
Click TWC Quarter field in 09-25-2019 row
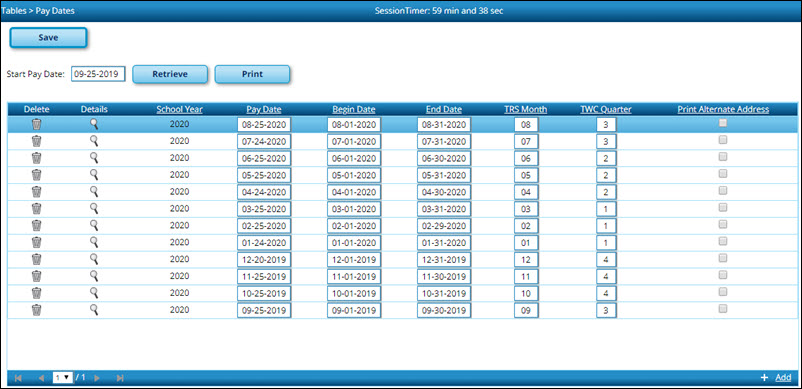[x=606, y=310]
